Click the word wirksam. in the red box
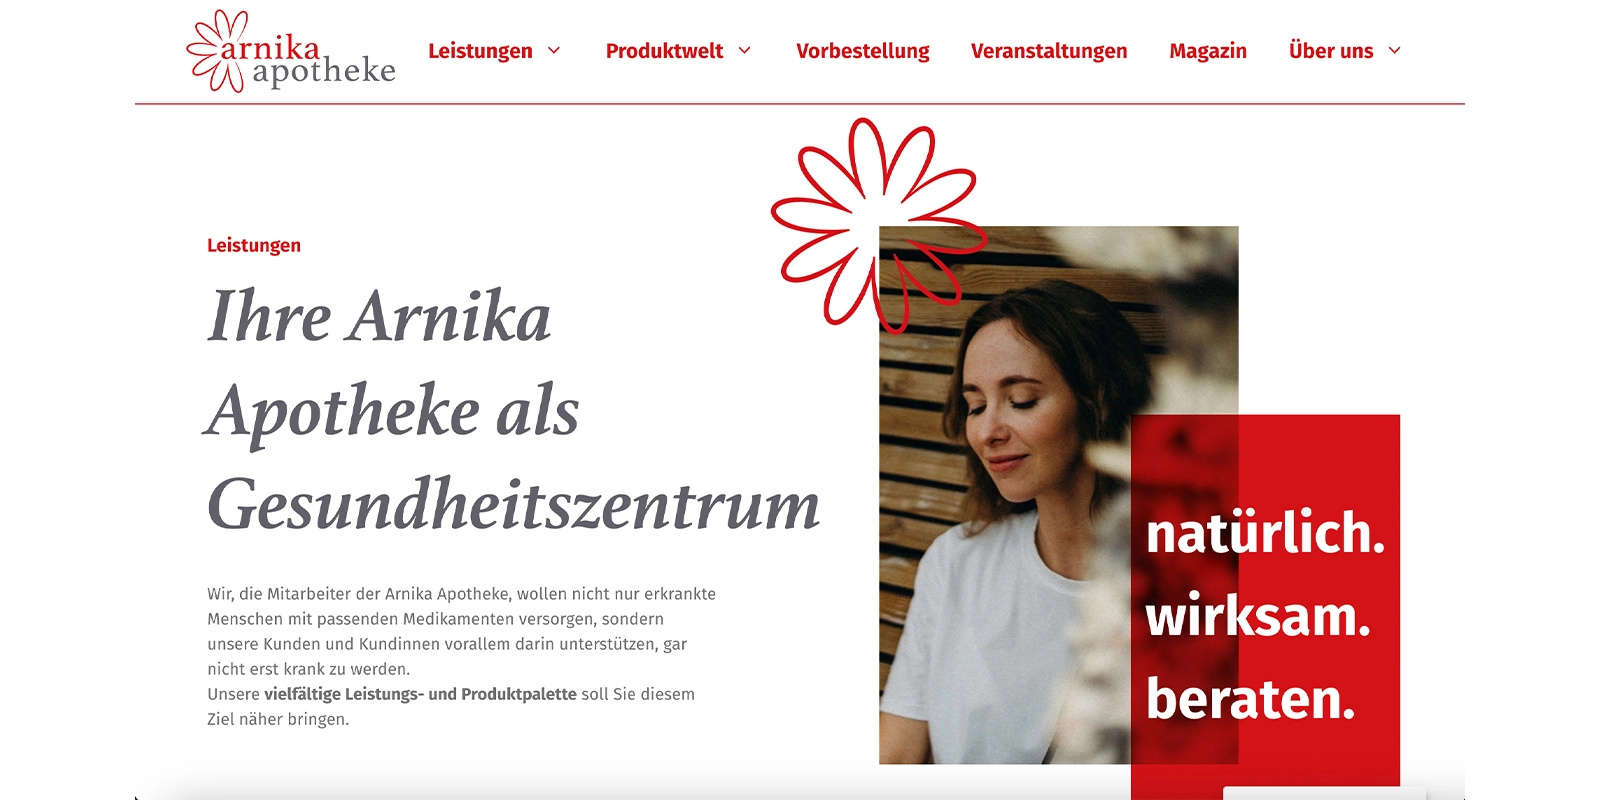The width and height of the screenshot is (1600, 800). coord(1258,615)
